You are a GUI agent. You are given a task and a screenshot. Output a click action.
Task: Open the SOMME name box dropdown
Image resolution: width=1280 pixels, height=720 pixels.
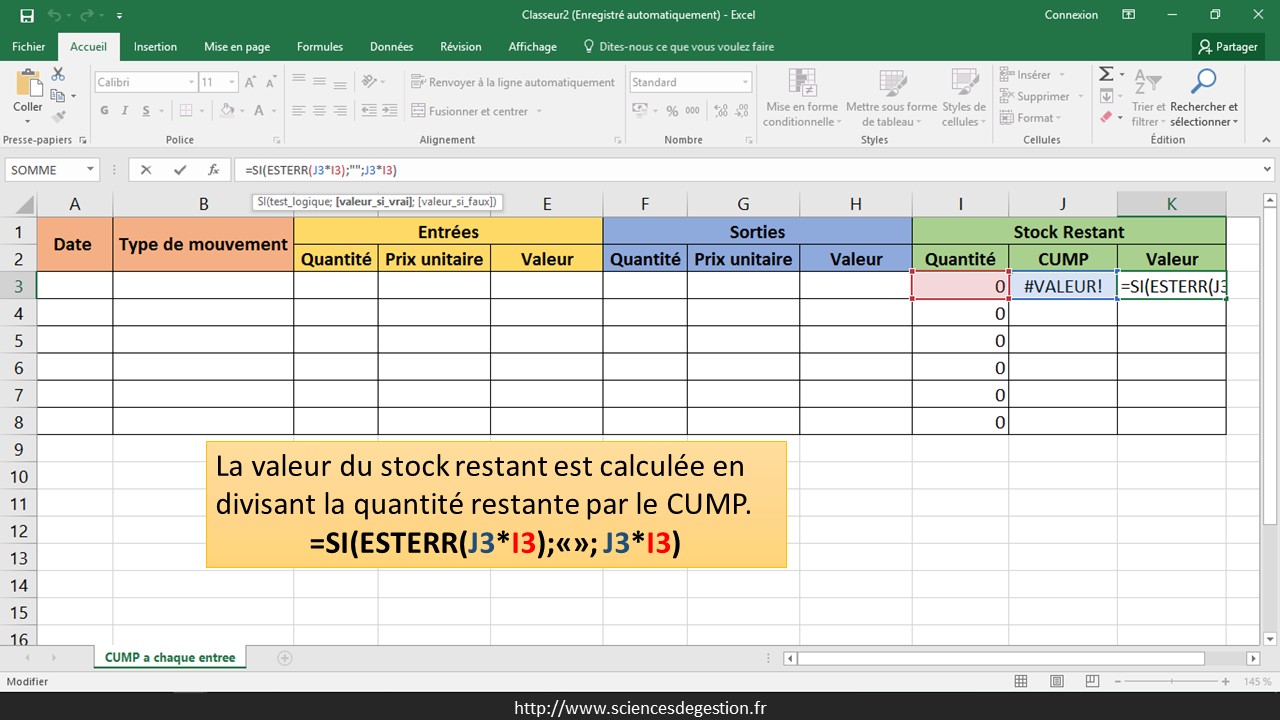tap(89, 170)
